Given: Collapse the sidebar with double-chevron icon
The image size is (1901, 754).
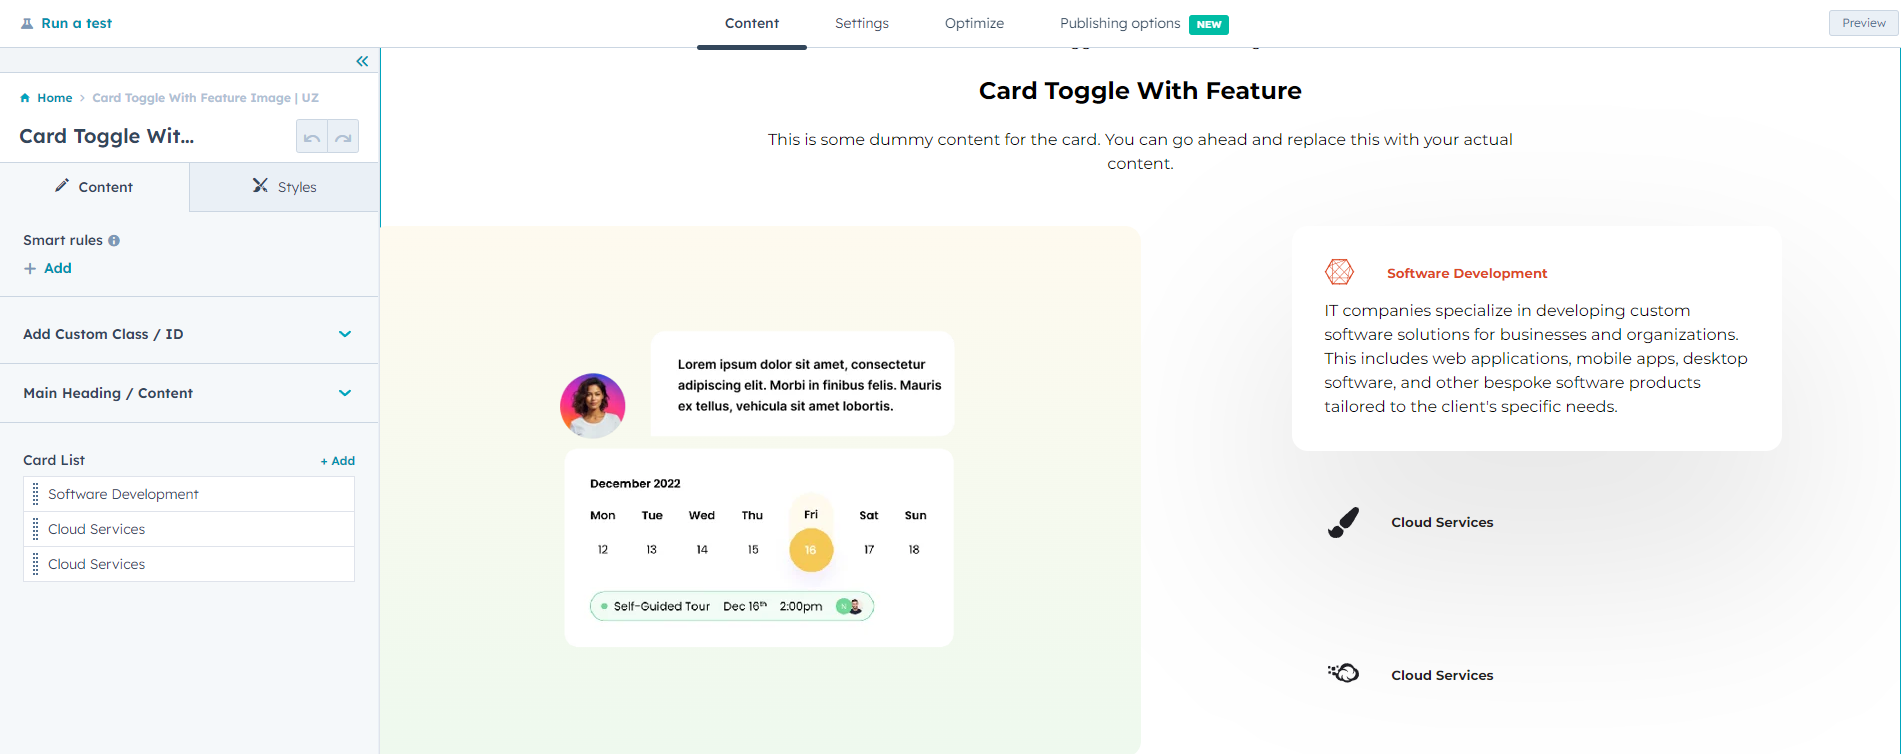Looking at the screenshot, I should tap(362, 61).
